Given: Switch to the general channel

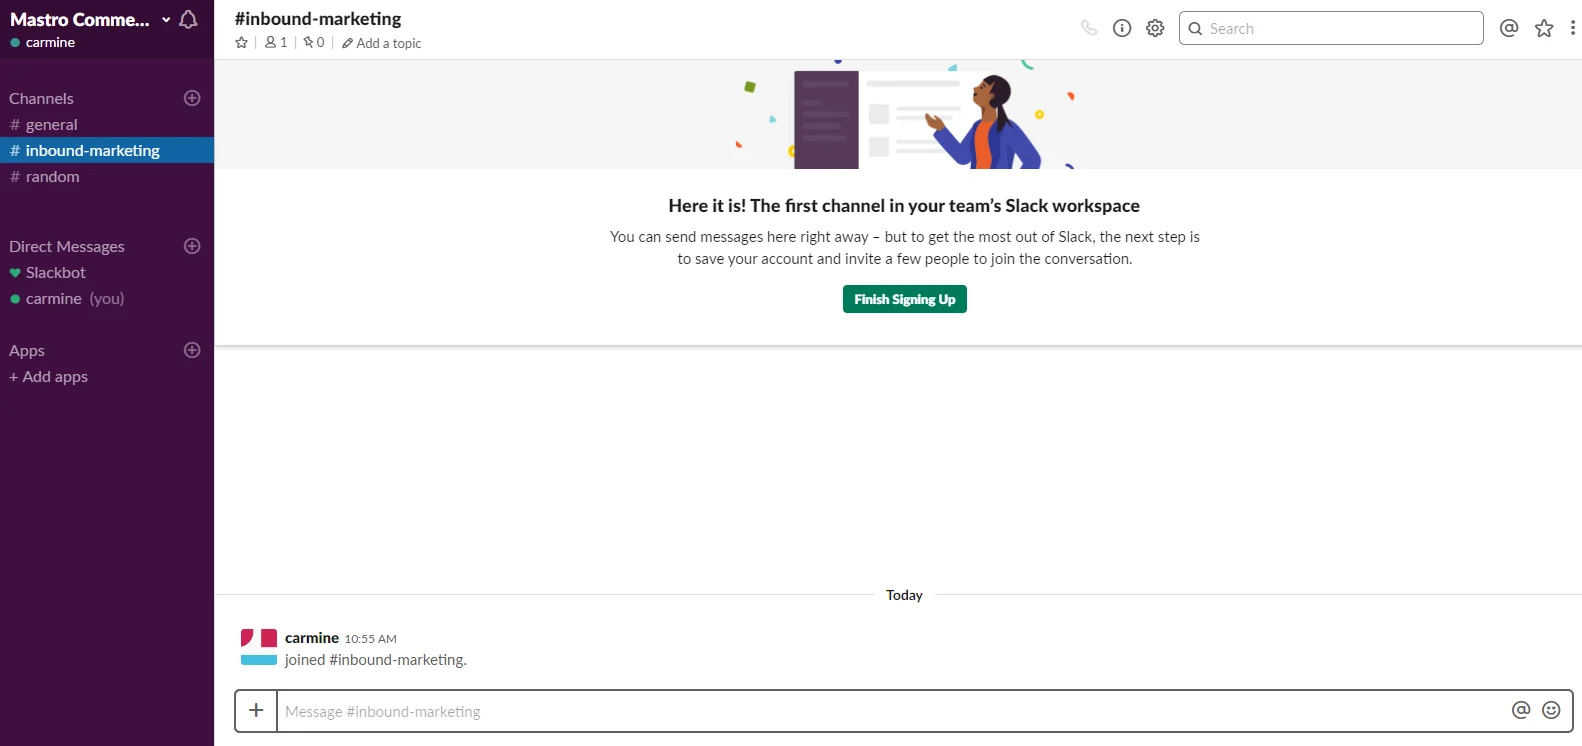Looking at the screenshot, I should pos(107,124).
